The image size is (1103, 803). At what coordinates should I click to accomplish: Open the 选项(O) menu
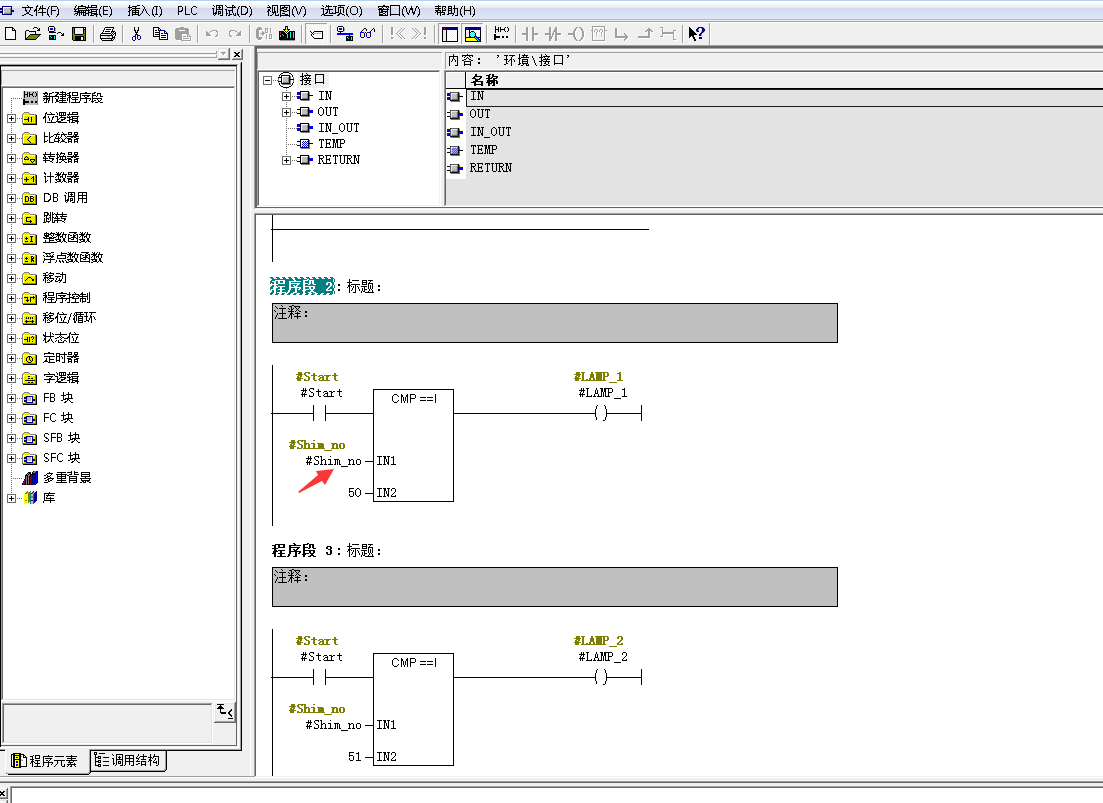coord(342,10)
